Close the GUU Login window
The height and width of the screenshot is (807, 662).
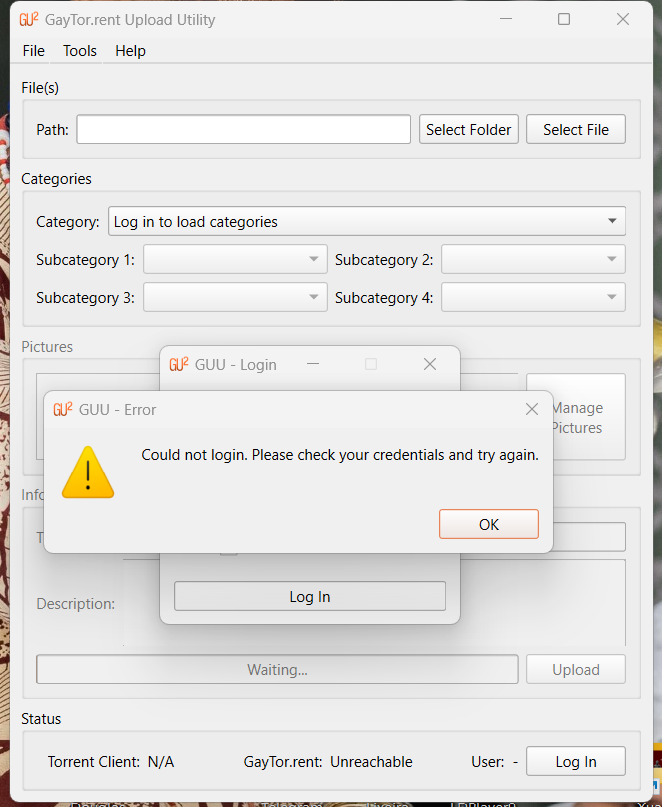[430, 365]
